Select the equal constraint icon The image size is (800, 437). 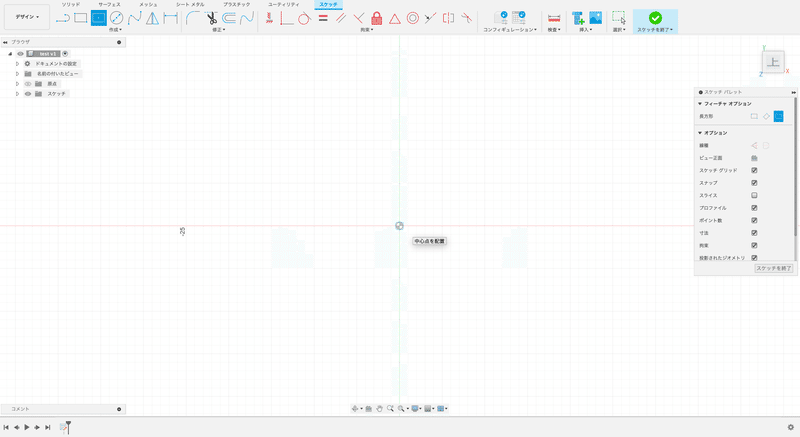[323, 18]
